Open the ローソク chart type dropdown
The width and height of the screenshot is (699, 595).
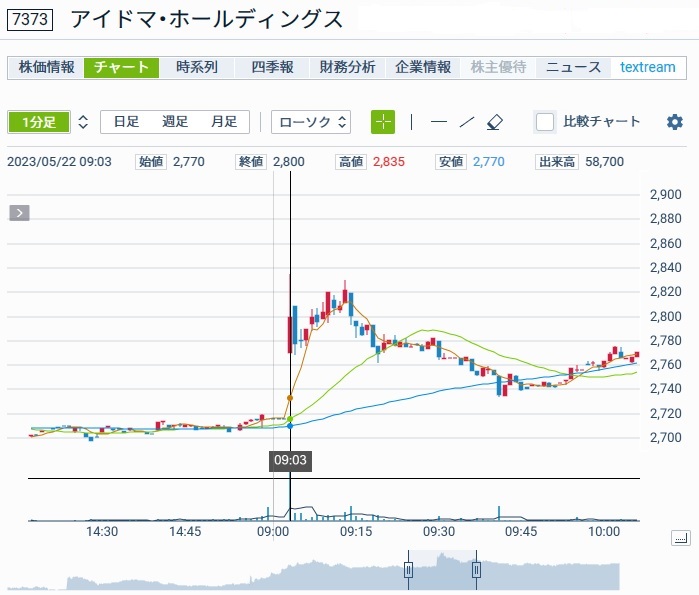tap(311, 122)
